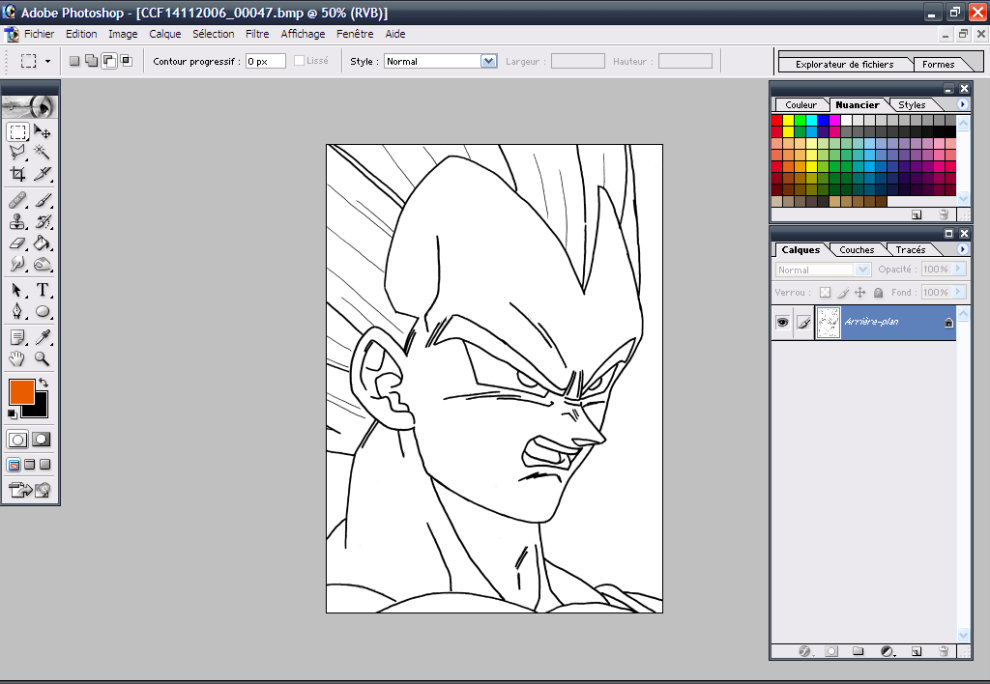Create new swatch in Nuancier panel
The width and height of the screenshot is (990, 684).
coord(917,215)
